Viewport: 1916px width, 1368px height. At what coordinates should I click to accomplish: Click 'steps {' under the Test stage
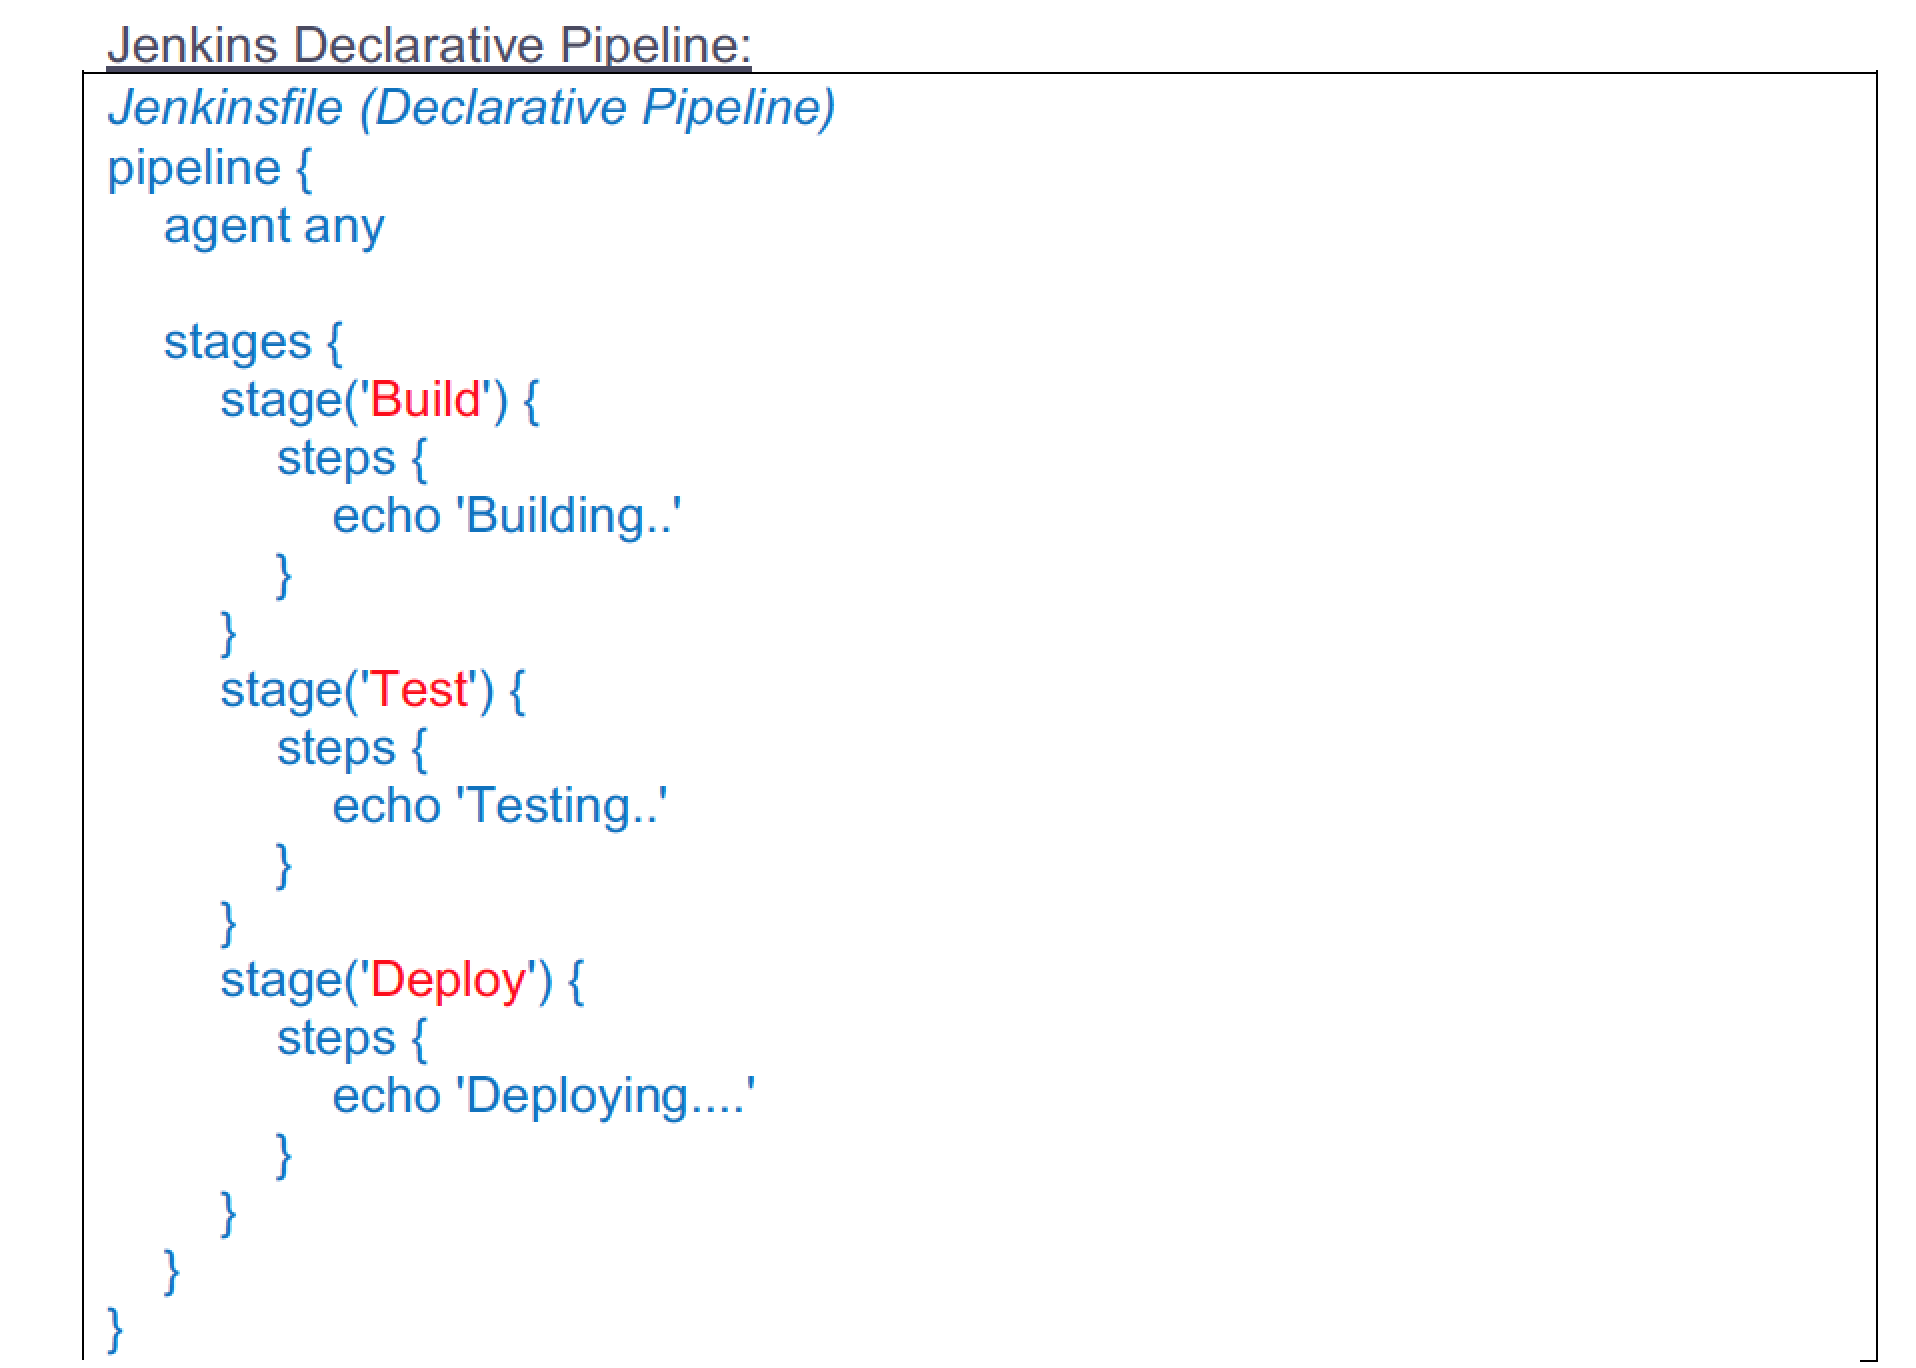tap(352, 749)
